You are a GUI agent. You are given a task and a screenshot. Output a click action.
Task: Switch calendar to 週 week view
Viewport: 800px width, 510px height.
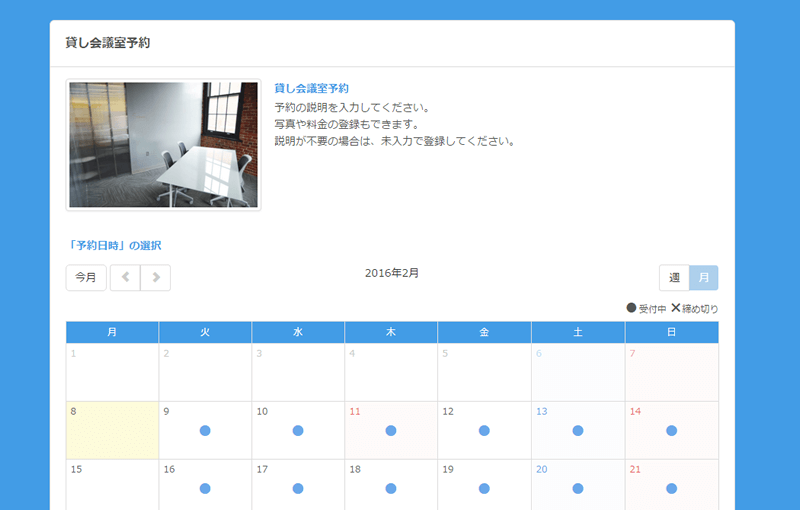[674, 278]
